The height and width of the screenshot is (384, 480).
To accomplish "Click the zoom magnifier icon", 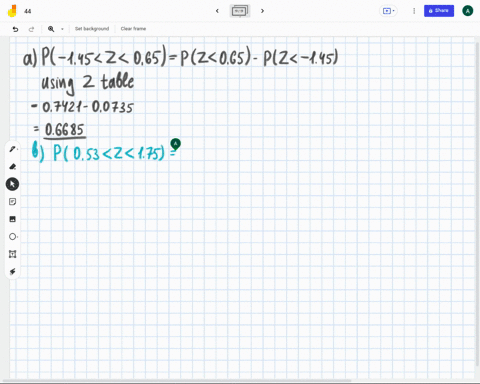I will click(51, 29).
